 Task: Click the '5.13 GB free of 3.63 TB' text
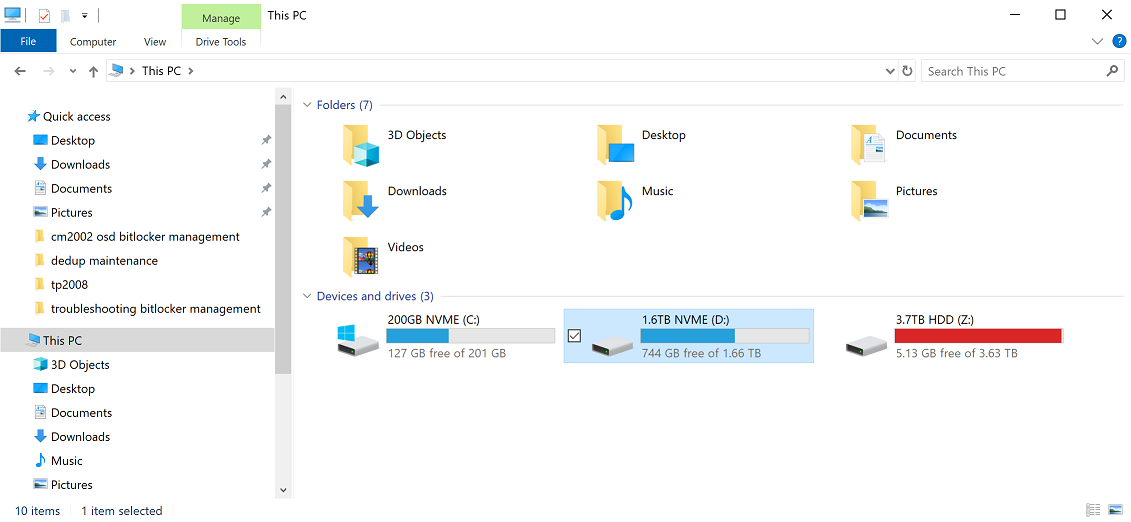pos(956,353)
